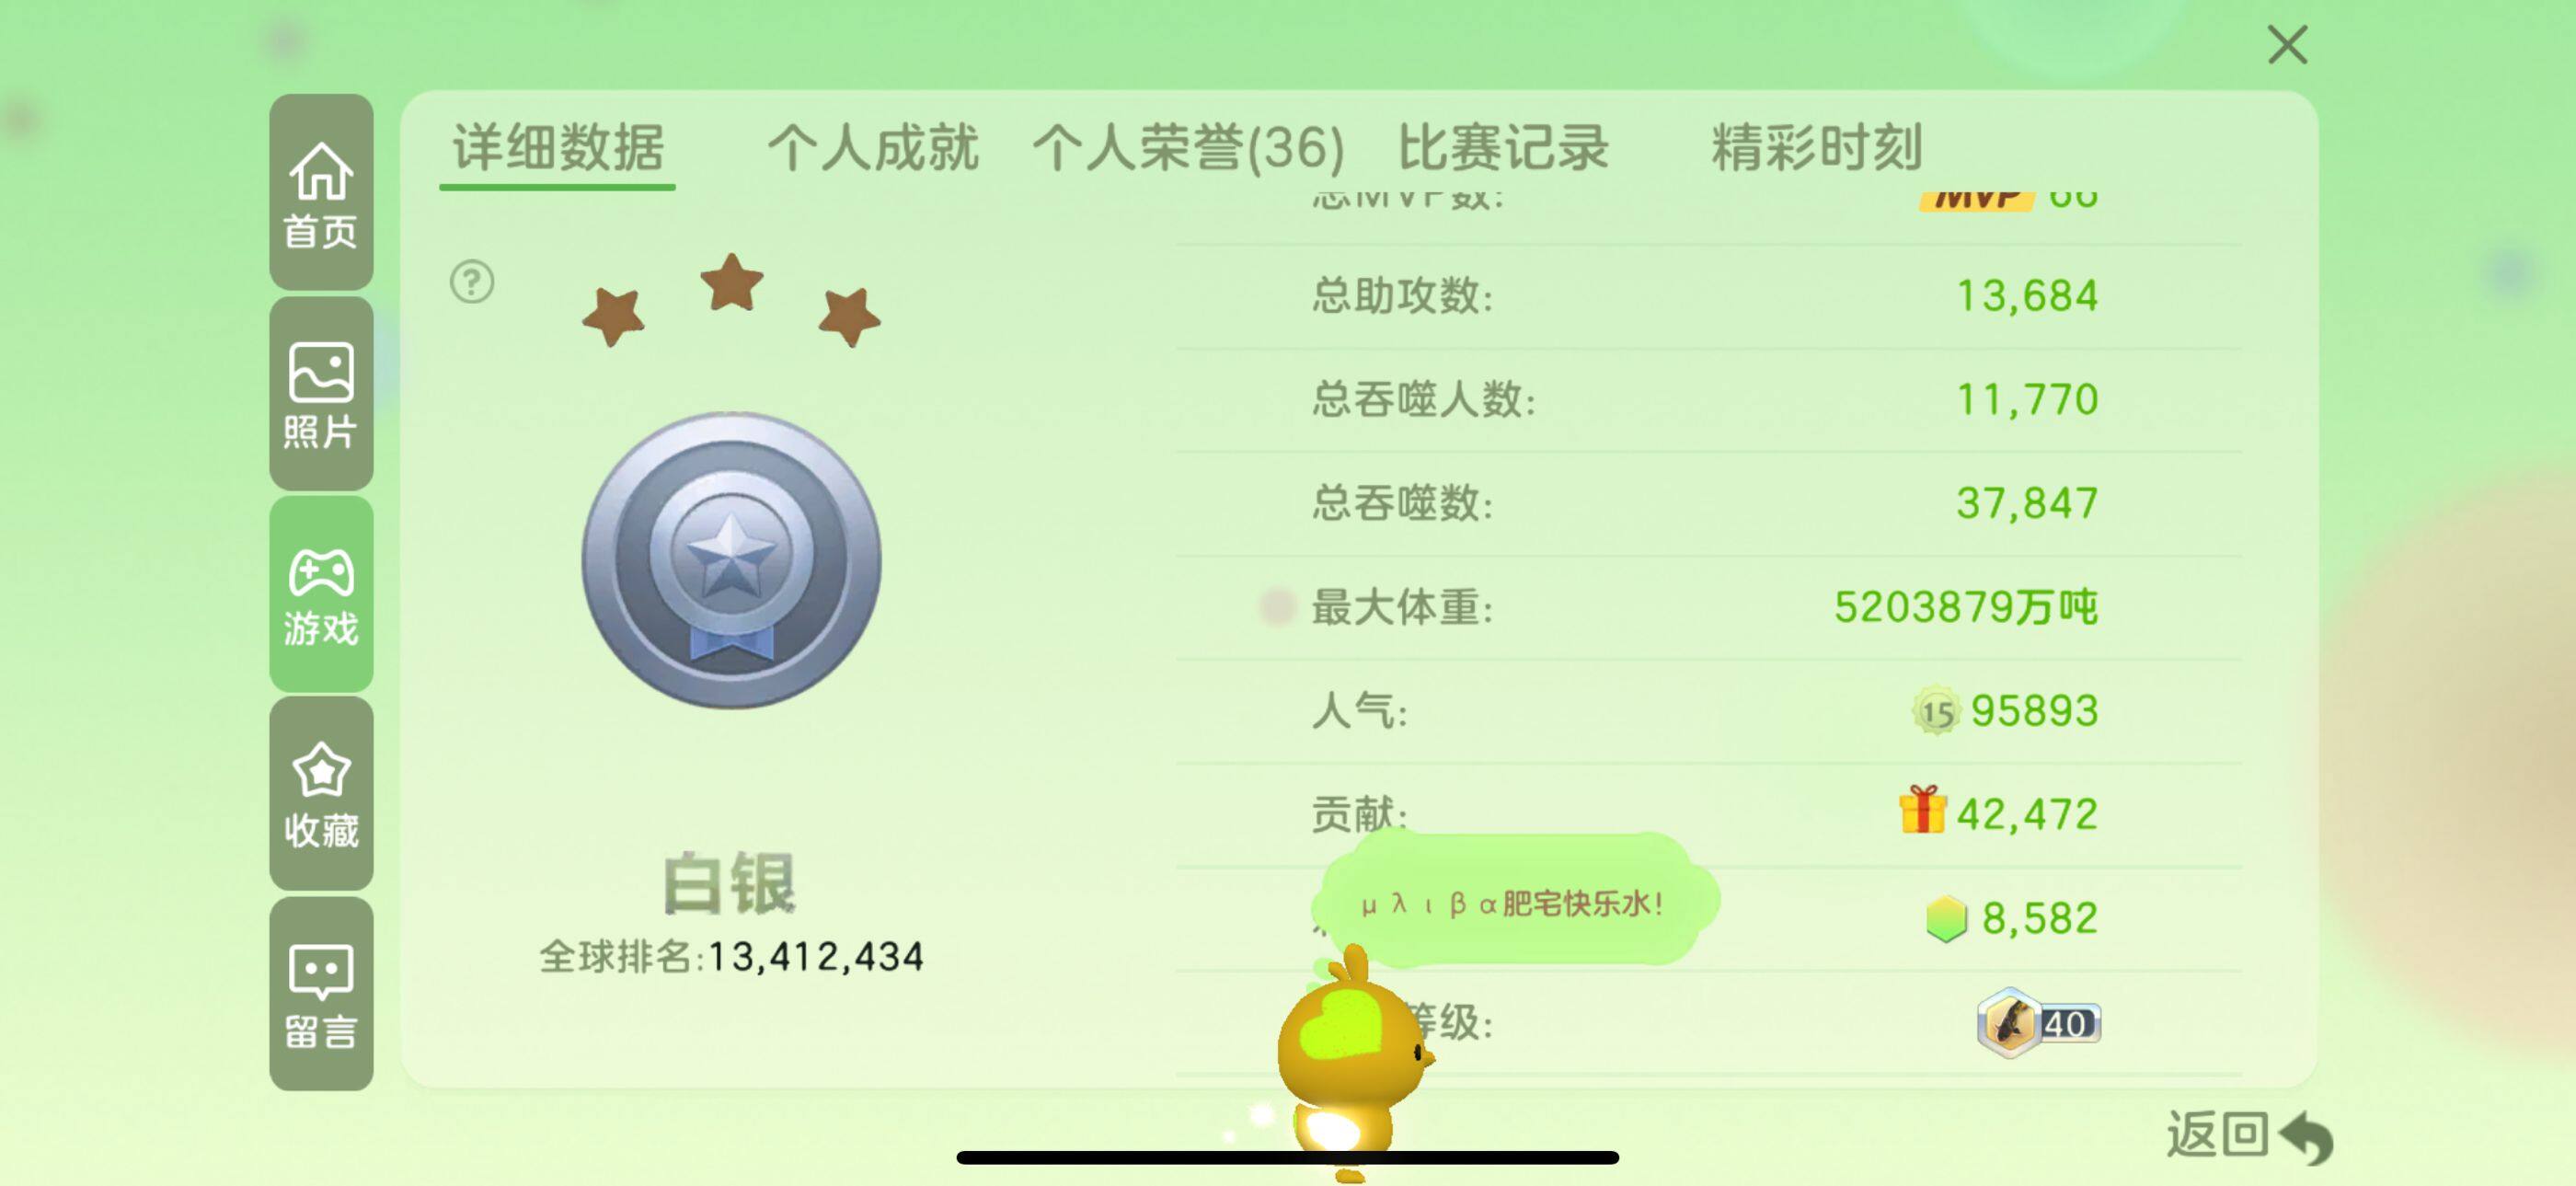Open the 精彩时刻 tab
Screen dimensions: 2576x1186
point(1816,148)
